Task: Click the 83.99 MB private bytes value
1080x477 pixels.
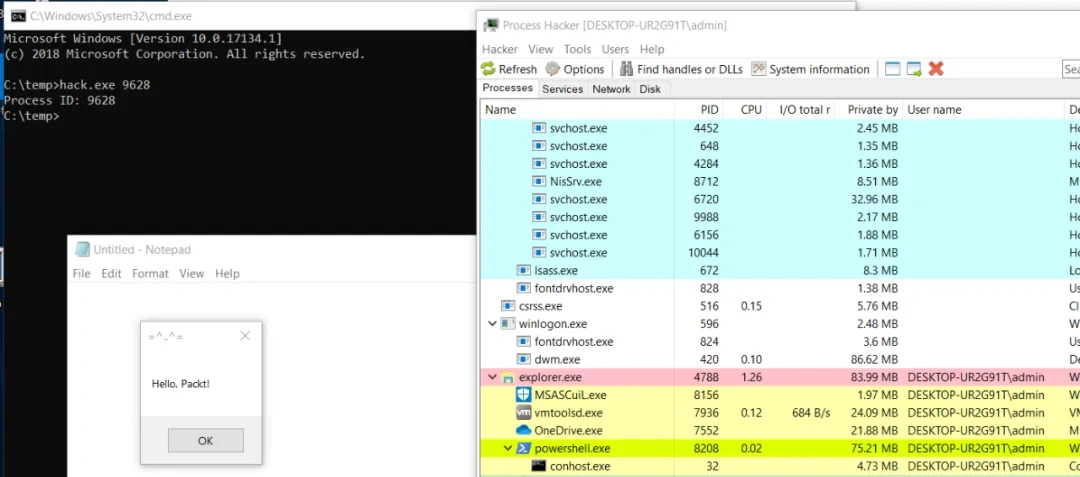Action: point(872,377)
